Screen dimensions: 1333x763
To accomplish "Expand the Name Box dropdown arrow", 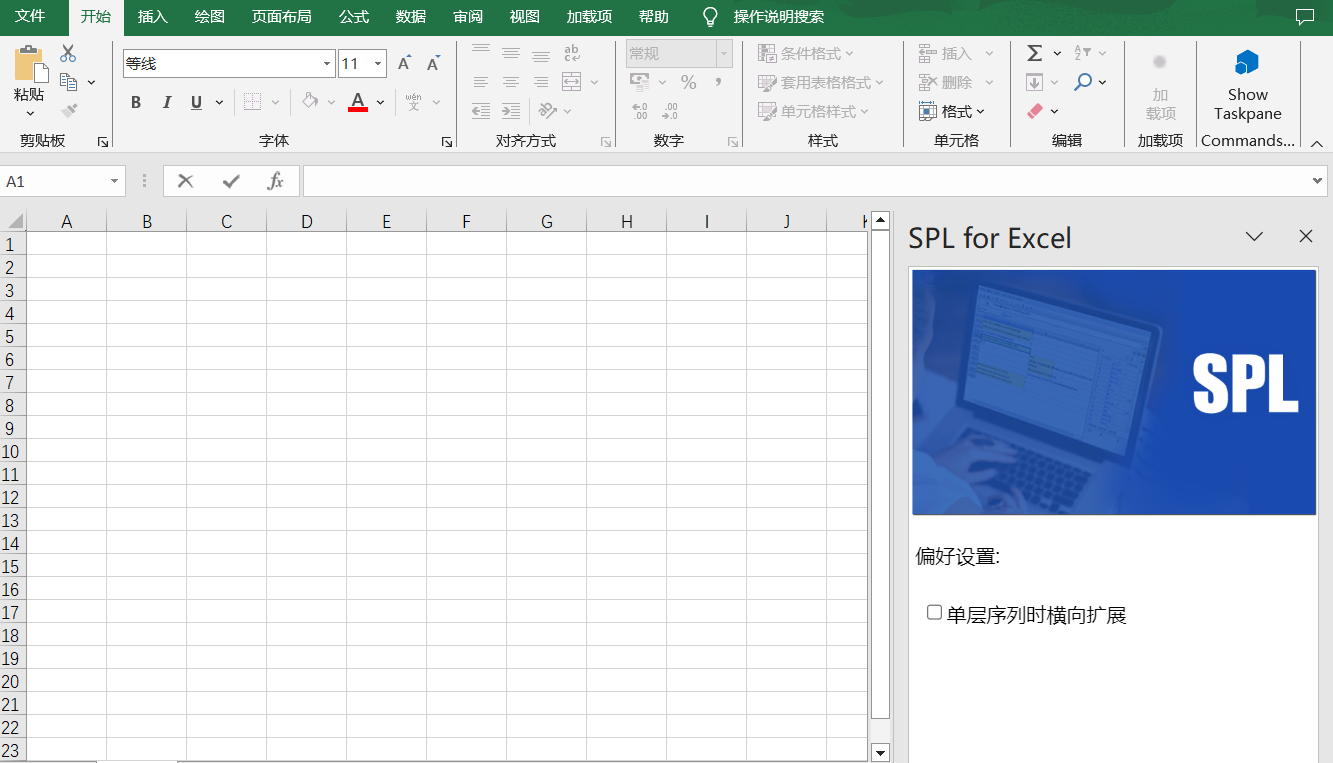I will (x=115, y=181).
